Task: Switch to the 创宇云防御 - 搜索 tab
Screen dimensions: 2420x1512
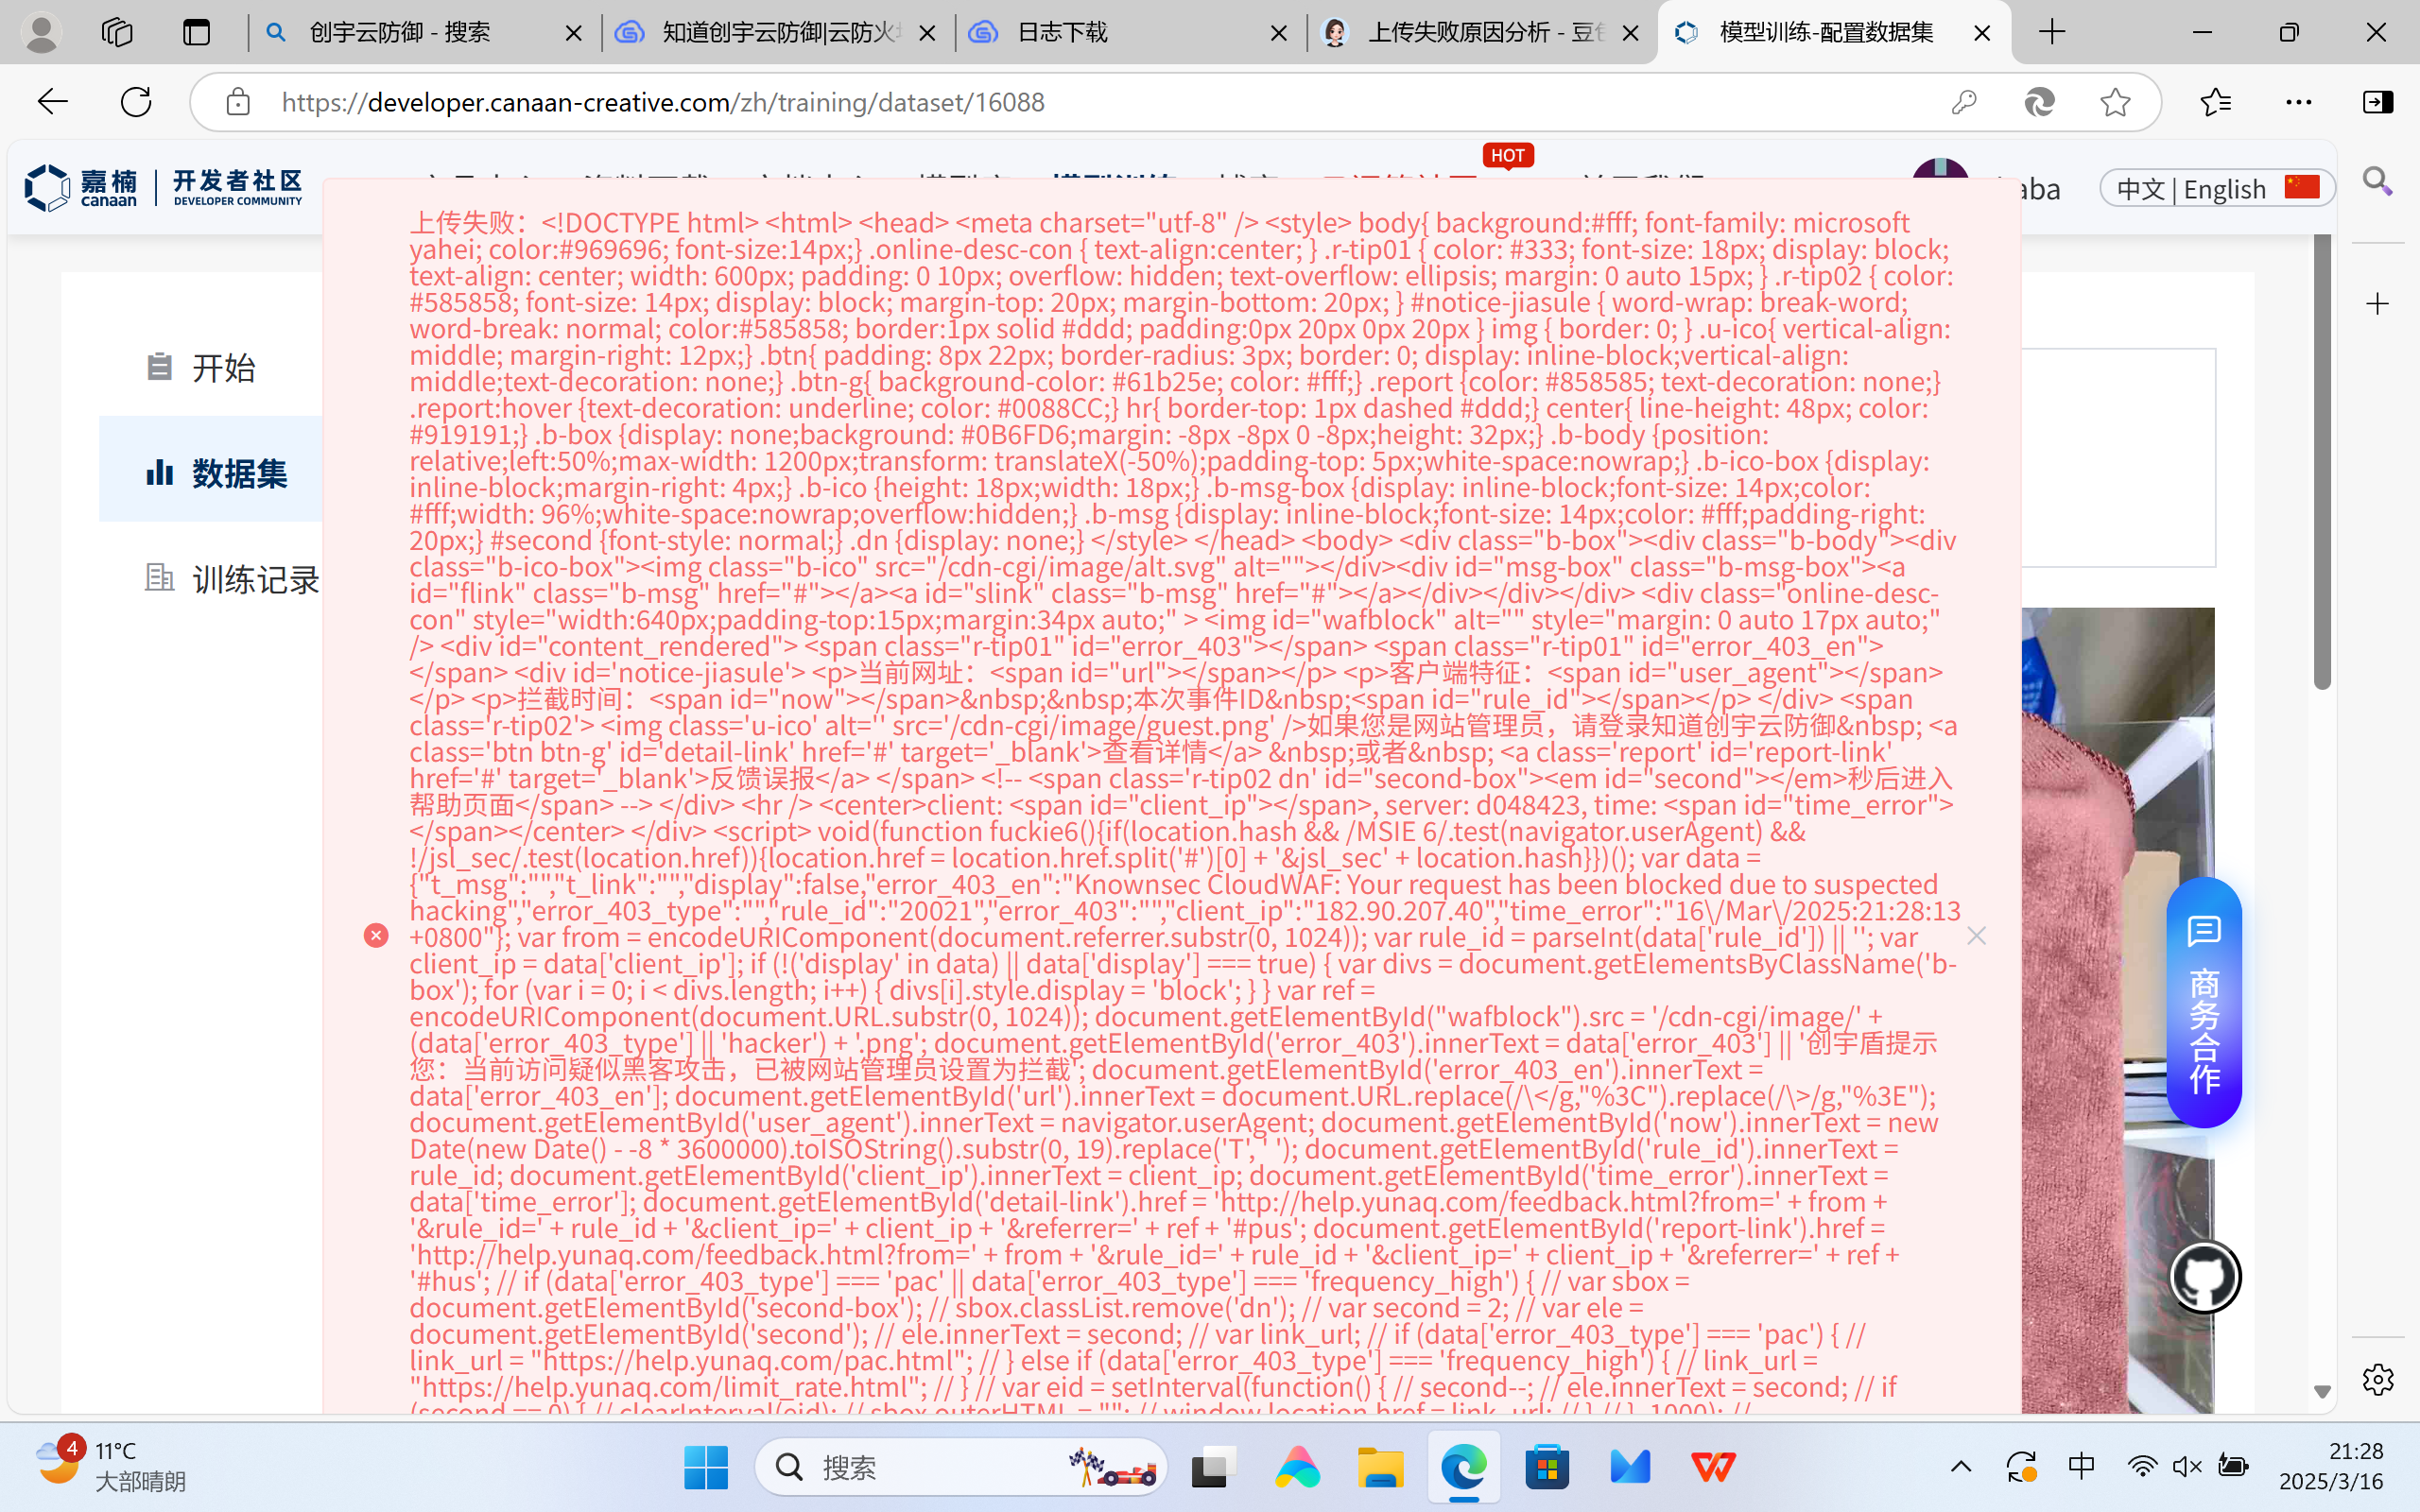Action: pyautogui.click(x=424, y=32)
